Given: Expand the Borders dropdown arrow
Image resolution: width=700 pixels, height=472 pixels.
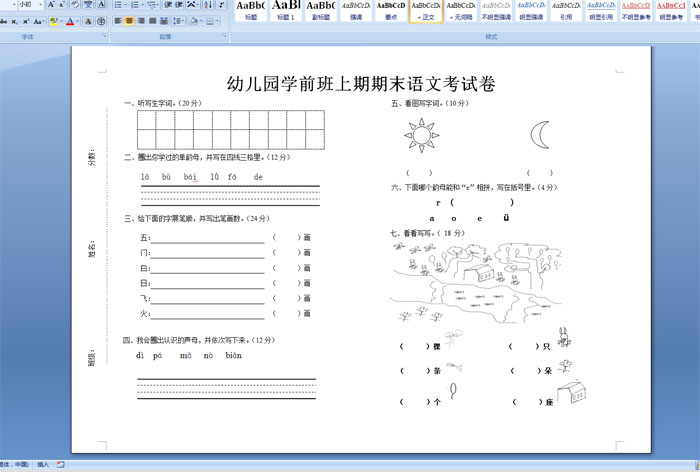Looking at the screenshot, I should (x=217, y=21).
